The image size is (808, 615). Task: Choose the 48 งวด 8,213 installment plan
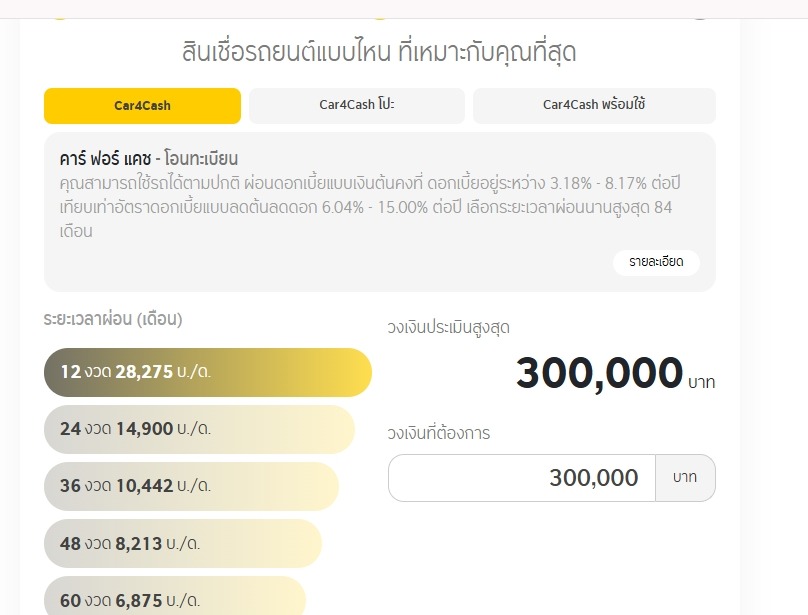183,544
